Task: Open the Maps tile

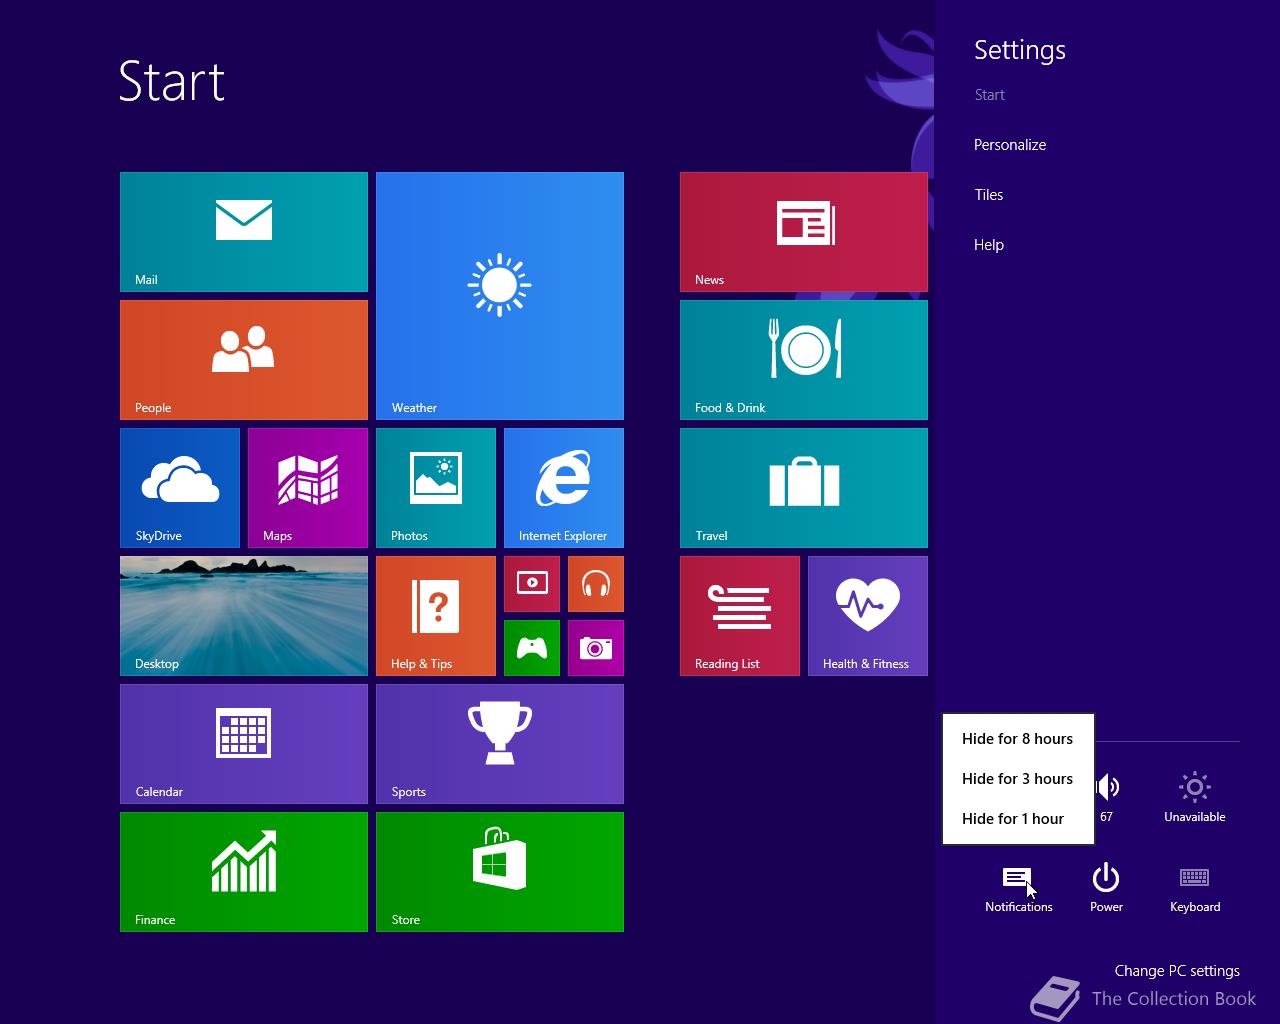Action: [308, 488]
